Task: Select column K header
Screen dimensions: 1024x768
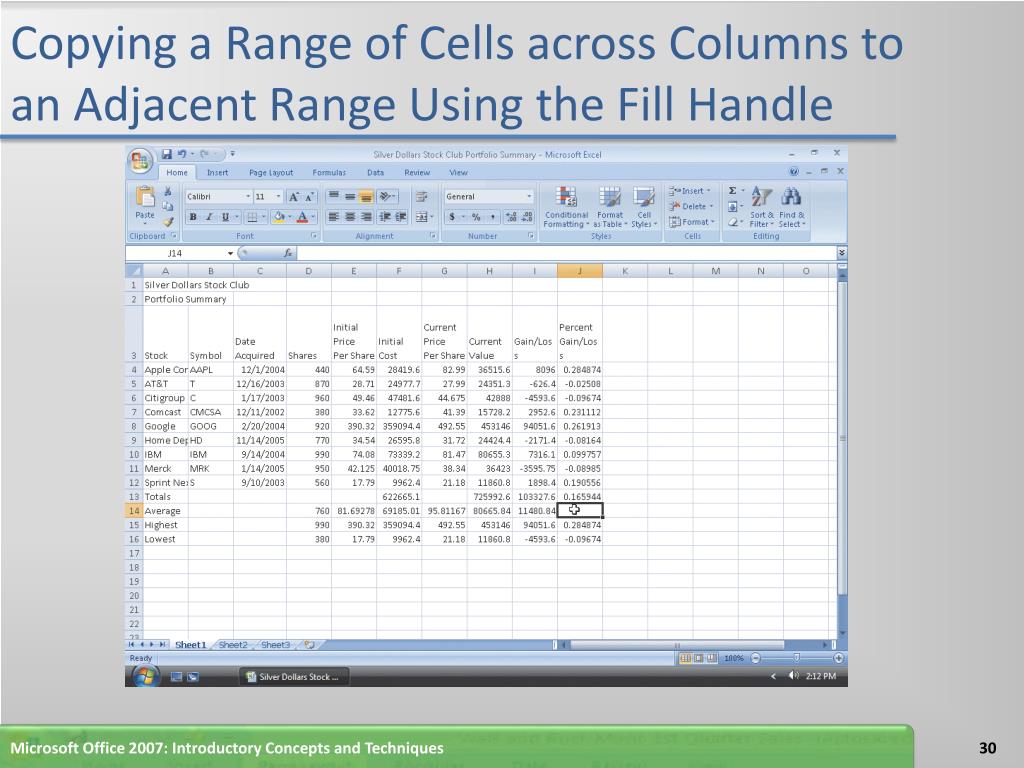Action: click(x=625, y=270)
